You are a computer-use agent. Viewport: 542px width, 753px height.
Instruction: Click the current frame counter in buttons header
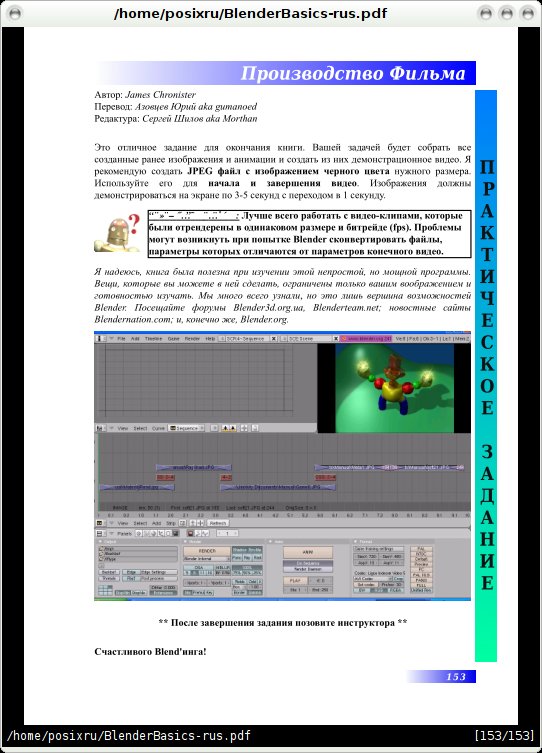tap(227, 533)
